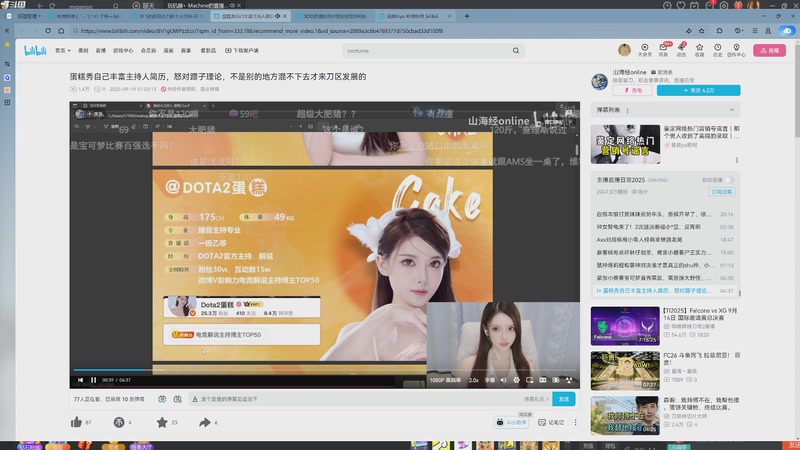
Task: Open 弹幕礼仪 etiquette link arrow
Action: (536, 399)
